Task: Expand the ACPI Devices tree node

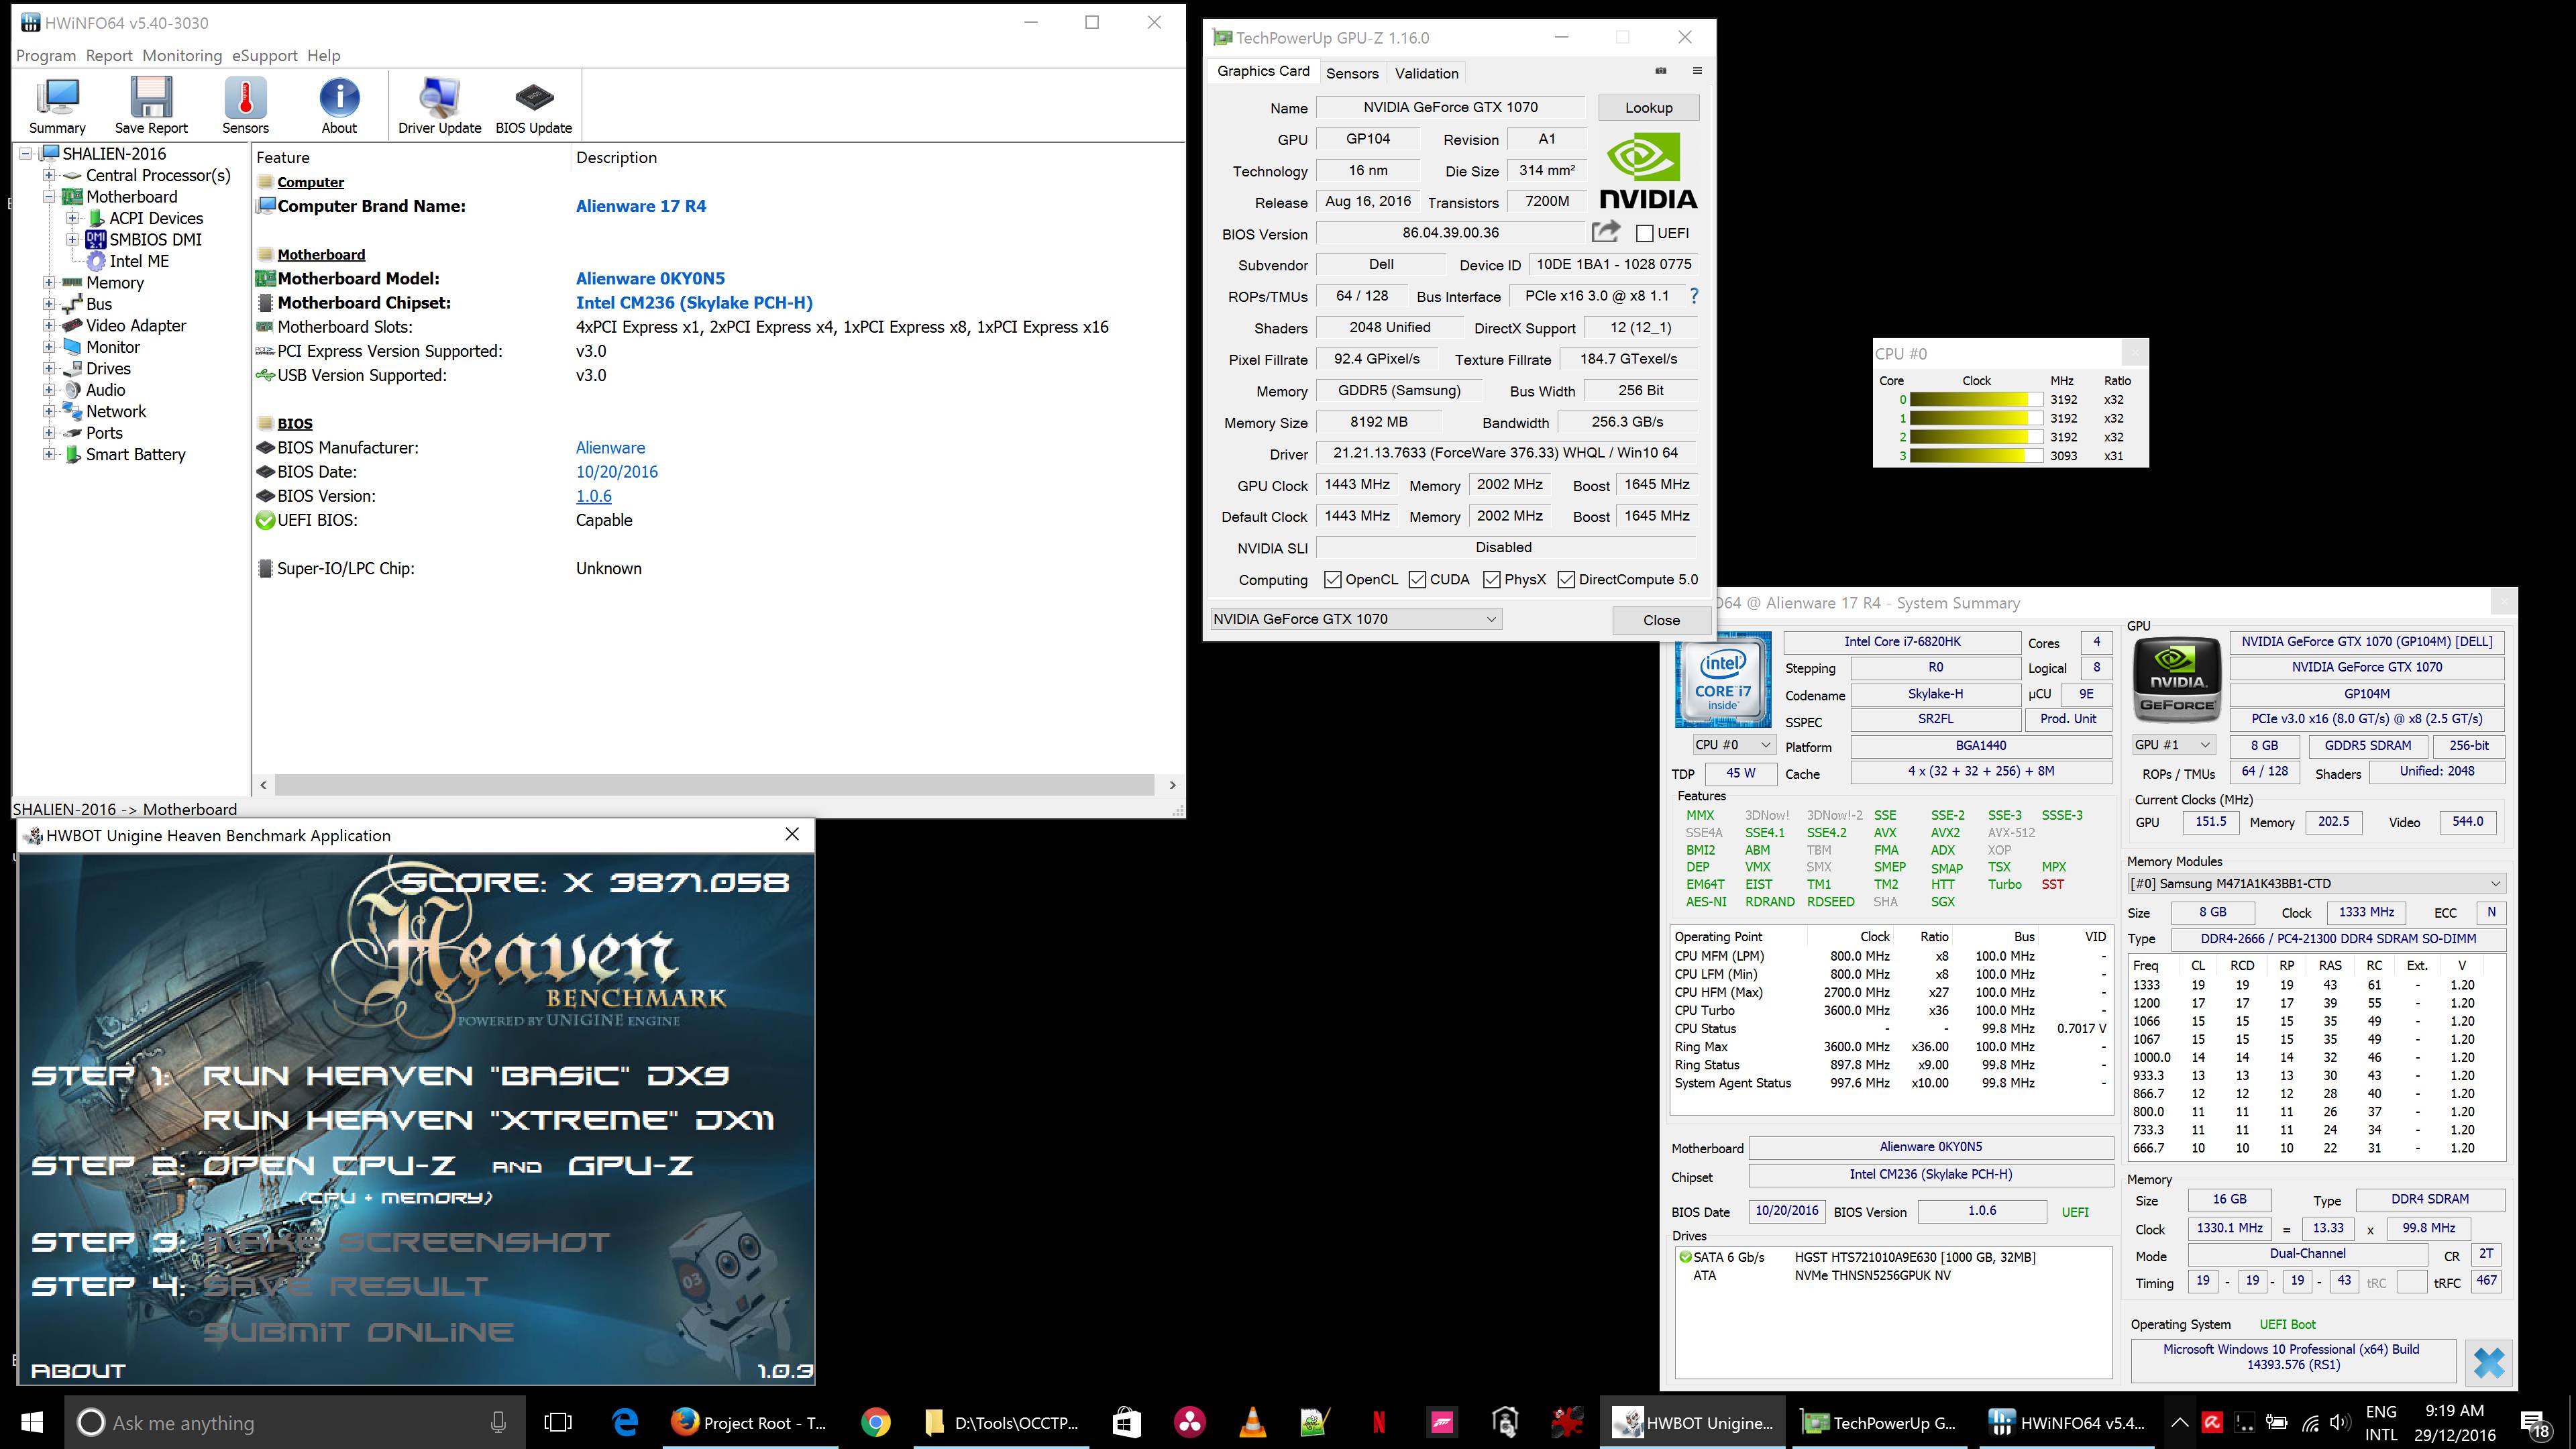Action: click(72, 218)
